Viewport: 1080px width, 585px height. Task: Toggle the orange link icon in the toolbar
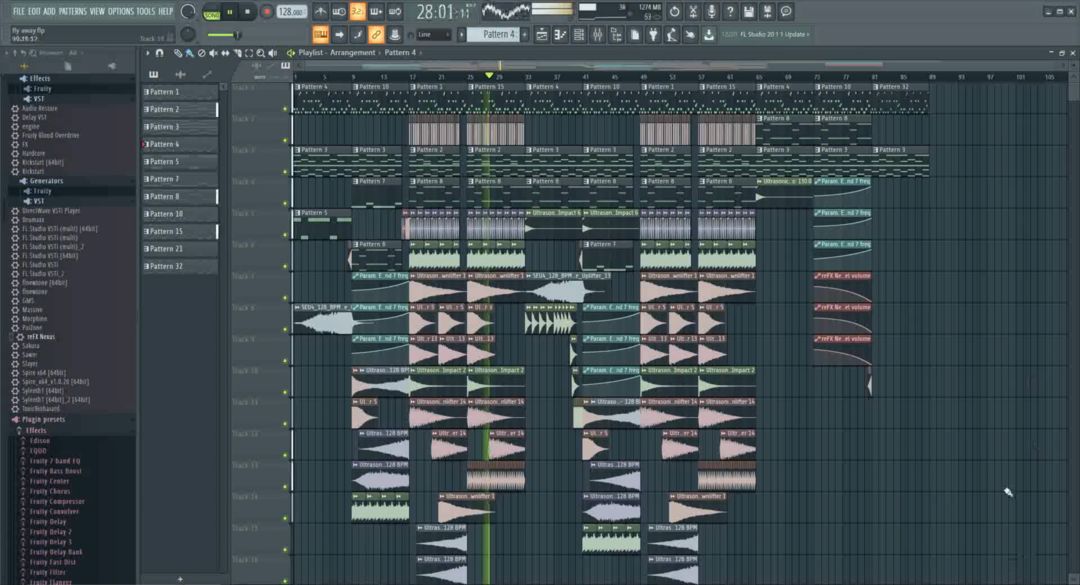[376, 35]
